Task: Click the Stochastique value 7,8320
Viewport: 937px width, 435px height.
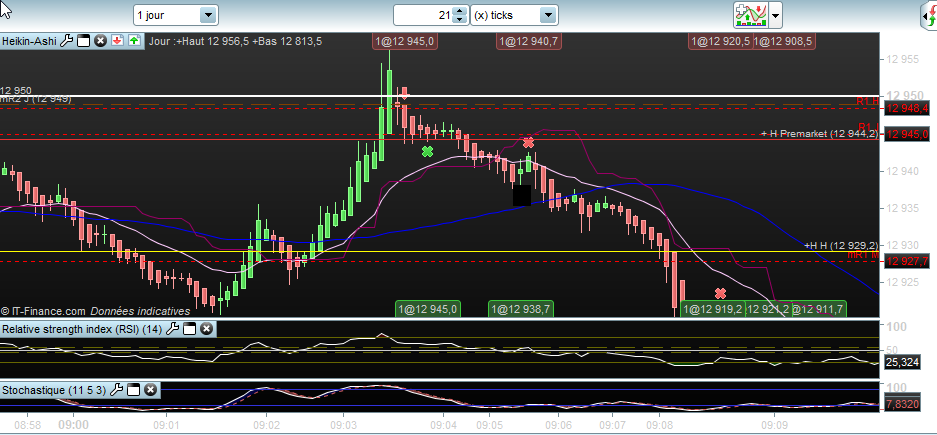Action: (x=902, y=403)
